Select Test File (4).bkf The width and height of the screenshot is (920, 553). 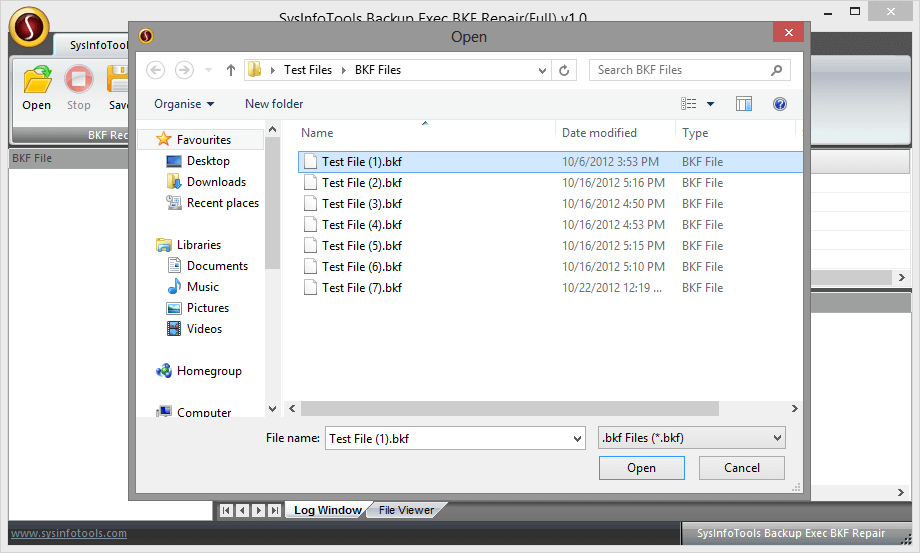point(361,225)
